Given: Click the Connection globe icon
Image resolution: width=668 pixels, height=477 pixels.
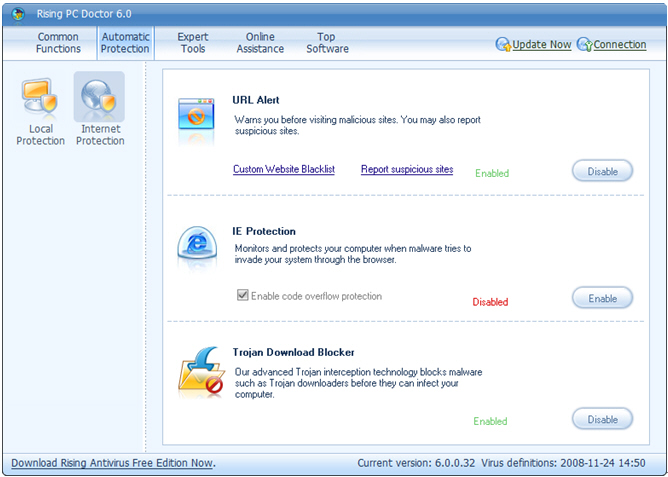Looking at the screenshot, I should coord(585,45).
